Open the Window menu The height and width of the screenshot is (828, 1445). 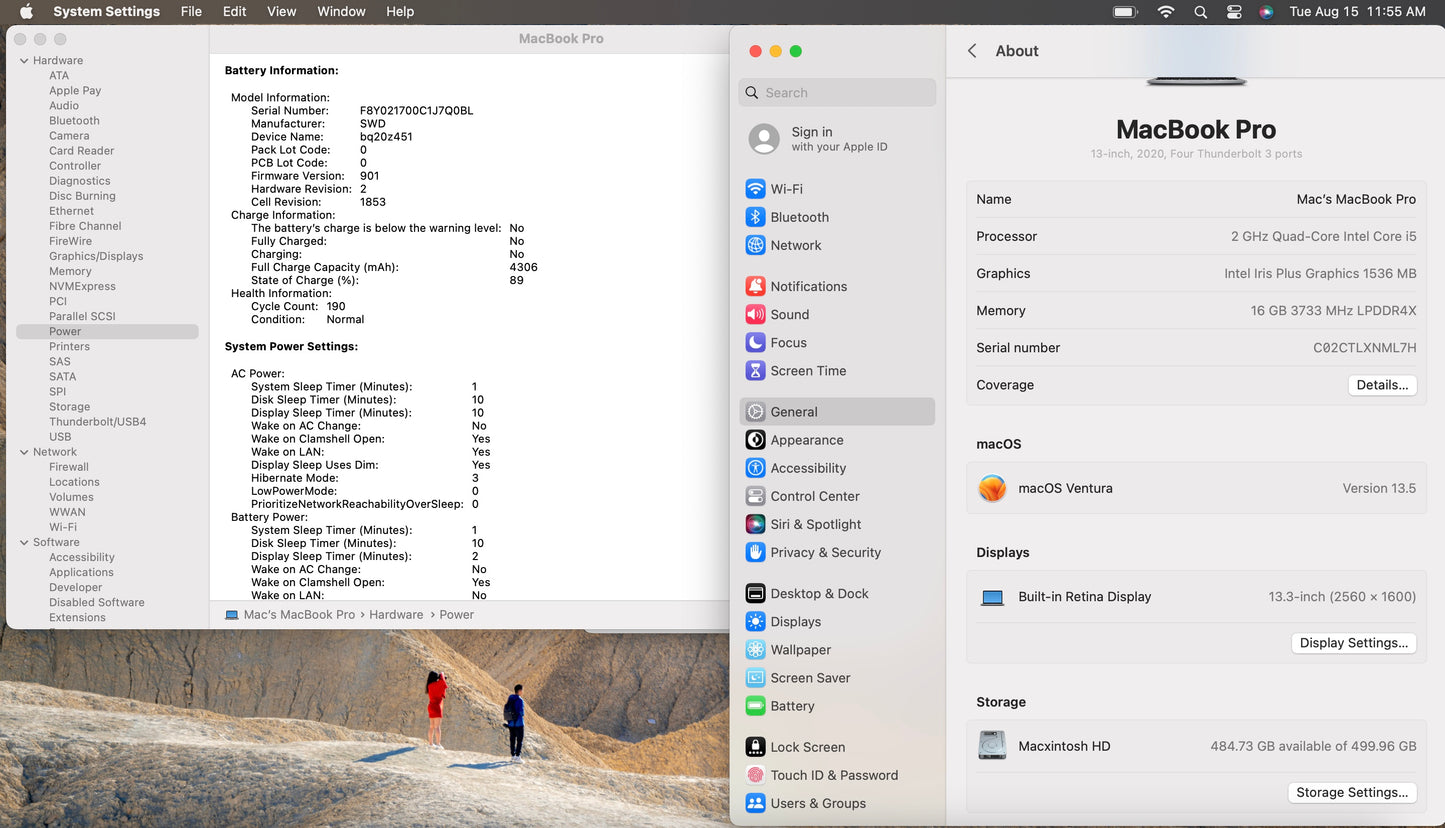(341, 12)
